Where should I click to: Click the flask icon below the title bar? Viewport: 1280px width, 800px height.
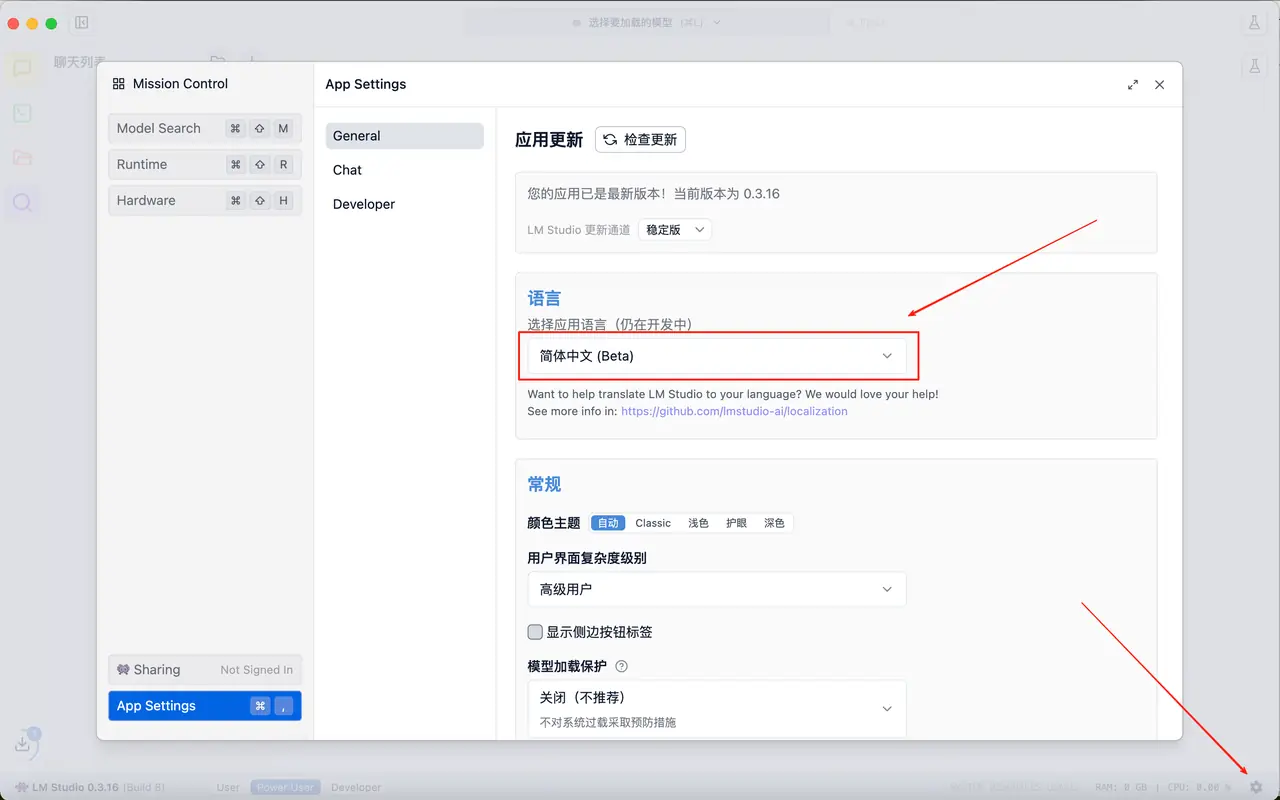pos(1254,67)
